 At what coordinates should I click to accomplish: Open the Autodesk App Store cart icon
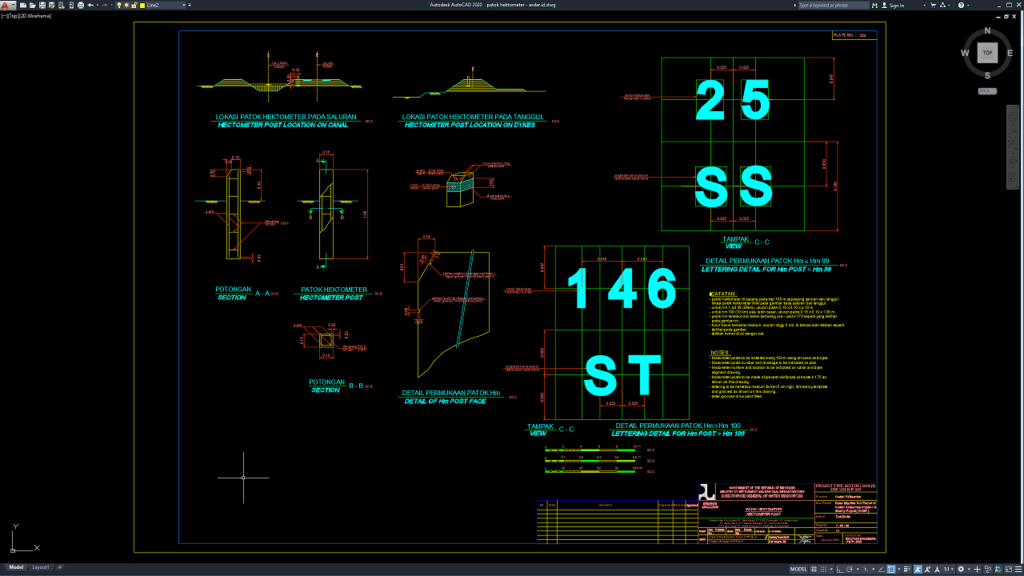[933, 7]
